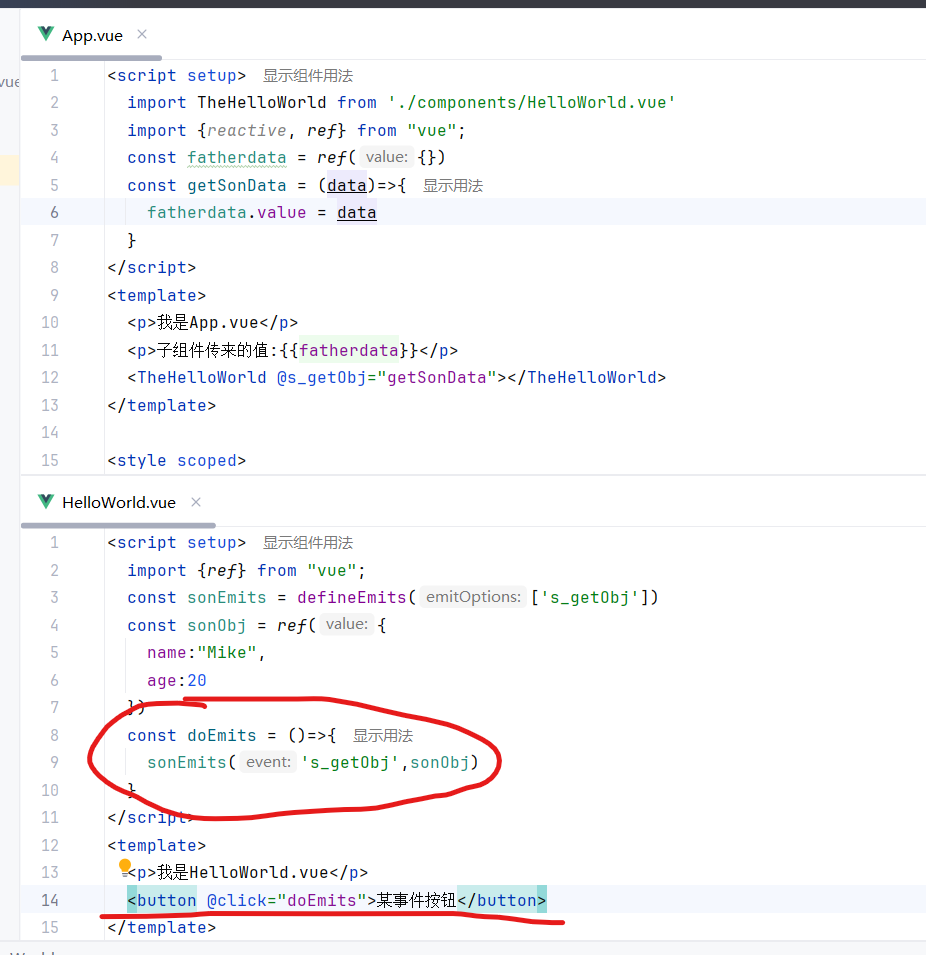Click the Vue logo icon on App.vue tab
Image resolution: width=926 pixels, height=955 pixels.
click(x=46, y=34)
